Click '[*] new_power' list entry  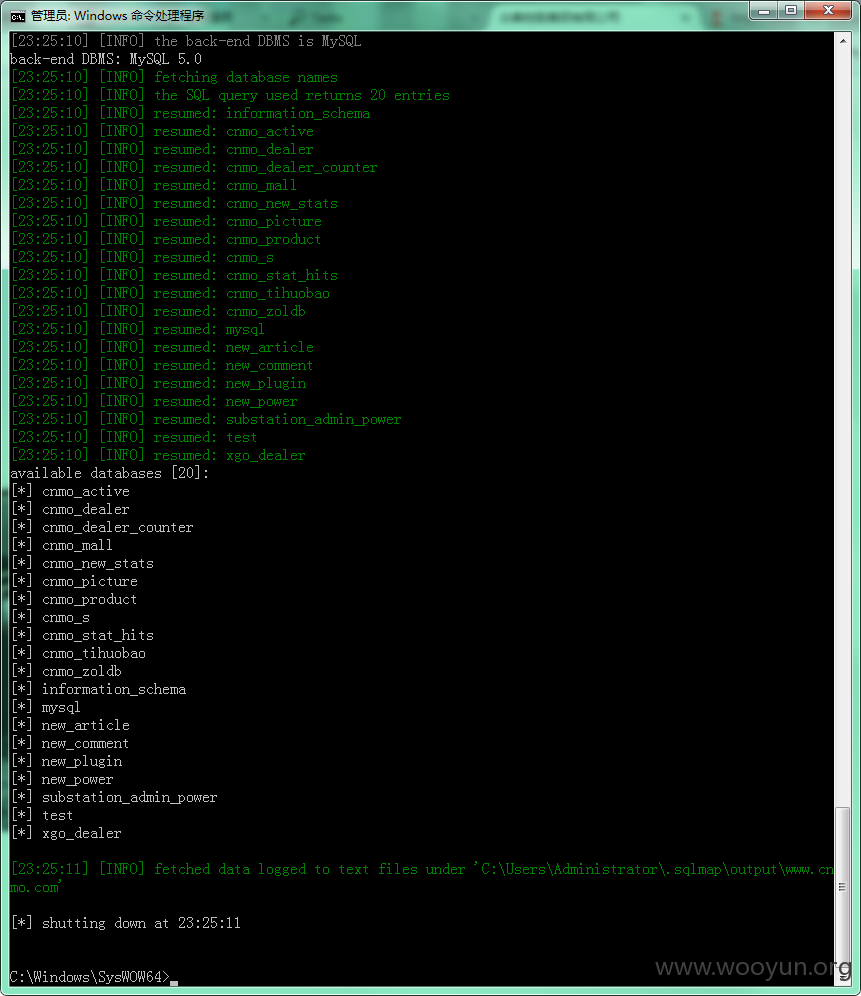point(62,779)
